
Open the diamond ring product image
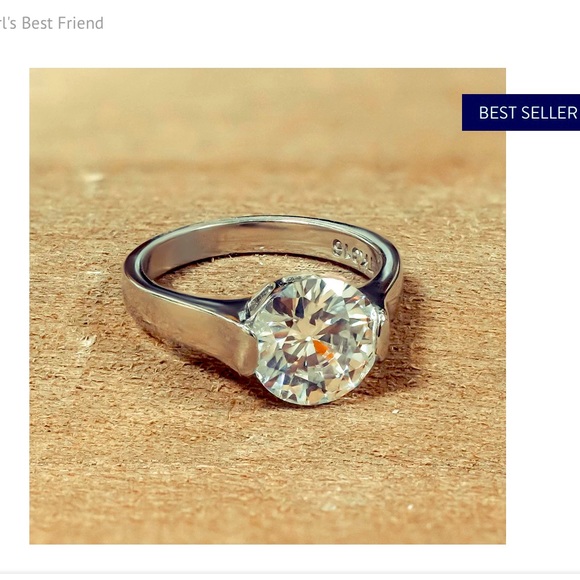click(x=267, y=306)
